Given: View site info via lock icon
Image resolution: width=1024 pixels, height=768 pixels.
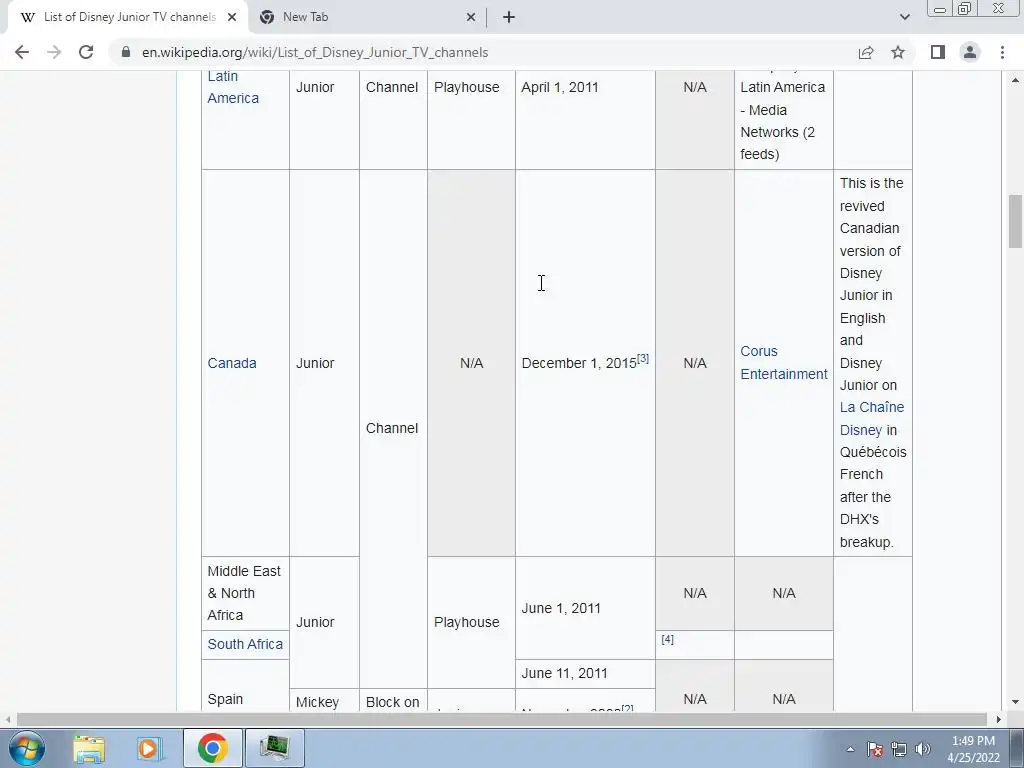Looking at the screenshot, I should (x=126, y=52).
